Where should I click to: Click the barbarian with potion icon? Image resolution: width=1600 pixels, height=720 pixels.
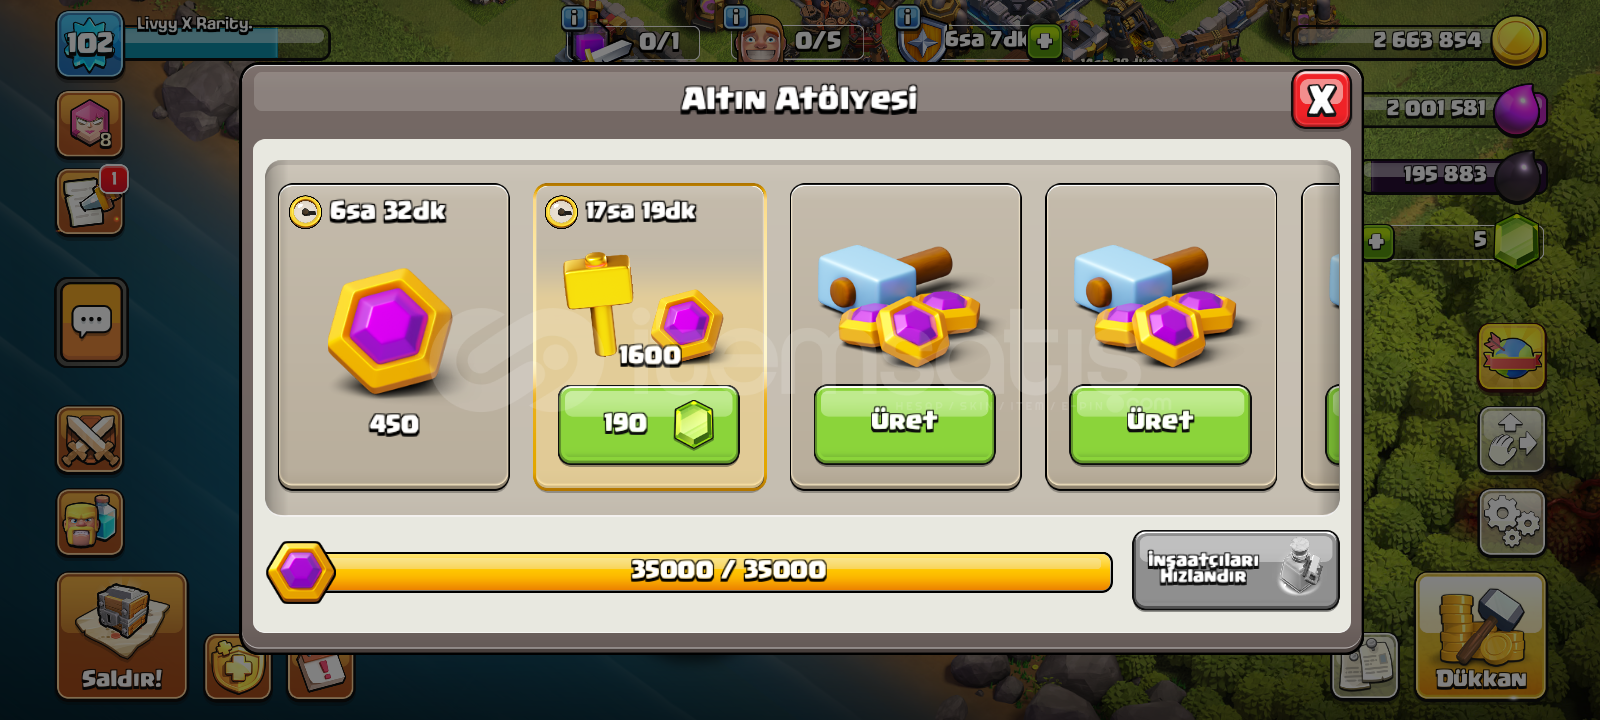pos(90,522)
